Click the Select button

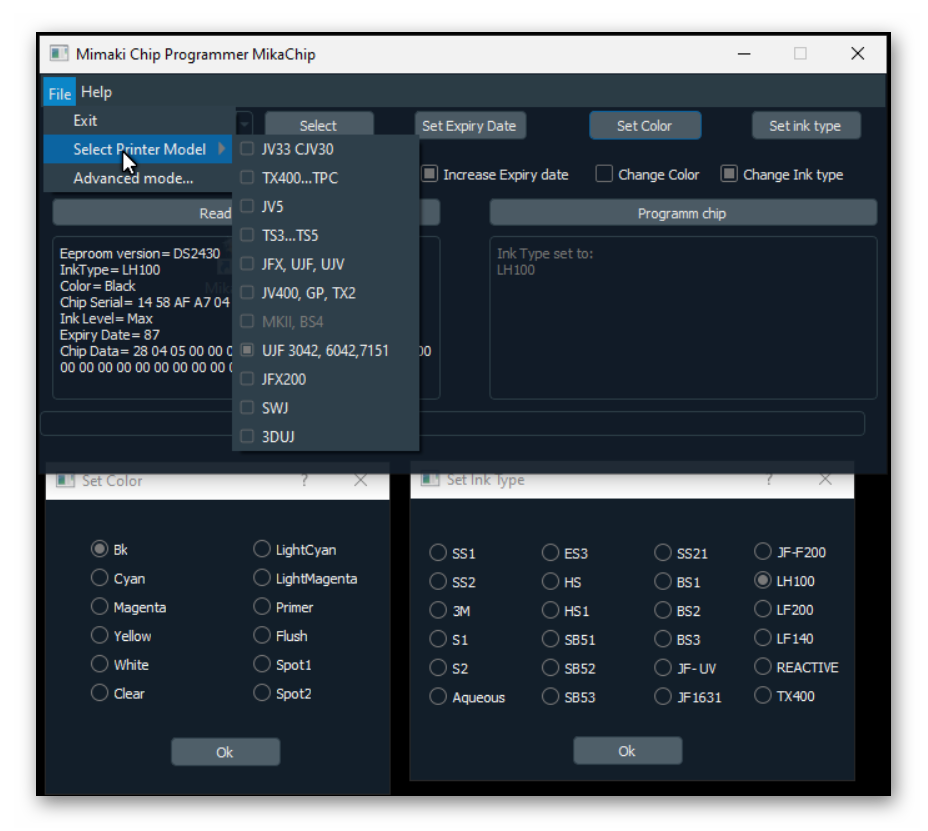(x=319, y=125)
